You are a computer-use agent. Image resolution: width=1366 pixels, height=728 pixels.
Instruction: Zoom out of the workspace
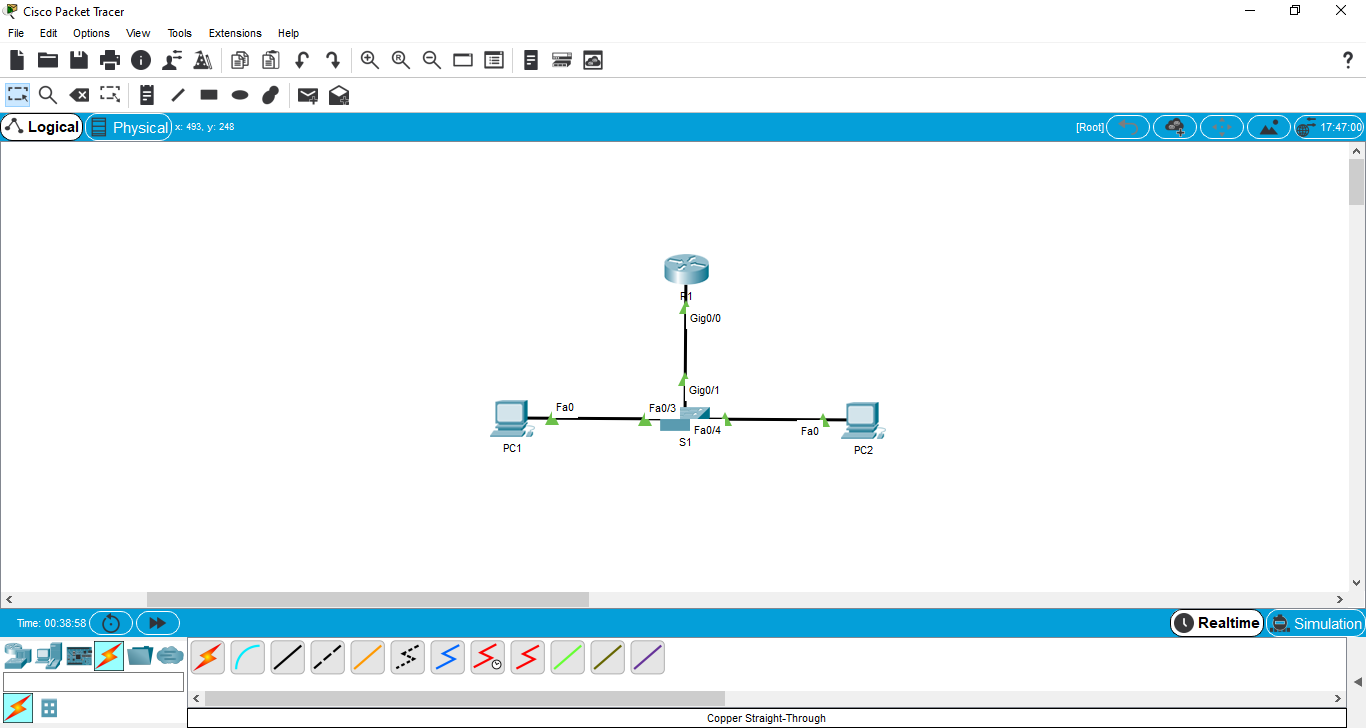point(432,60)
